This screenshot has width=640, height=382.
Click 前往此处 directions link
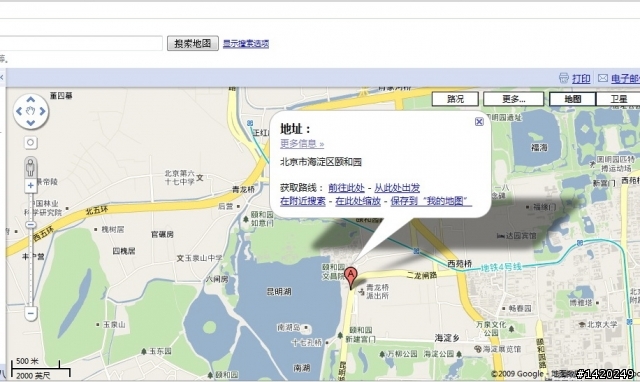pyautogui.click(x=346, y=188)
